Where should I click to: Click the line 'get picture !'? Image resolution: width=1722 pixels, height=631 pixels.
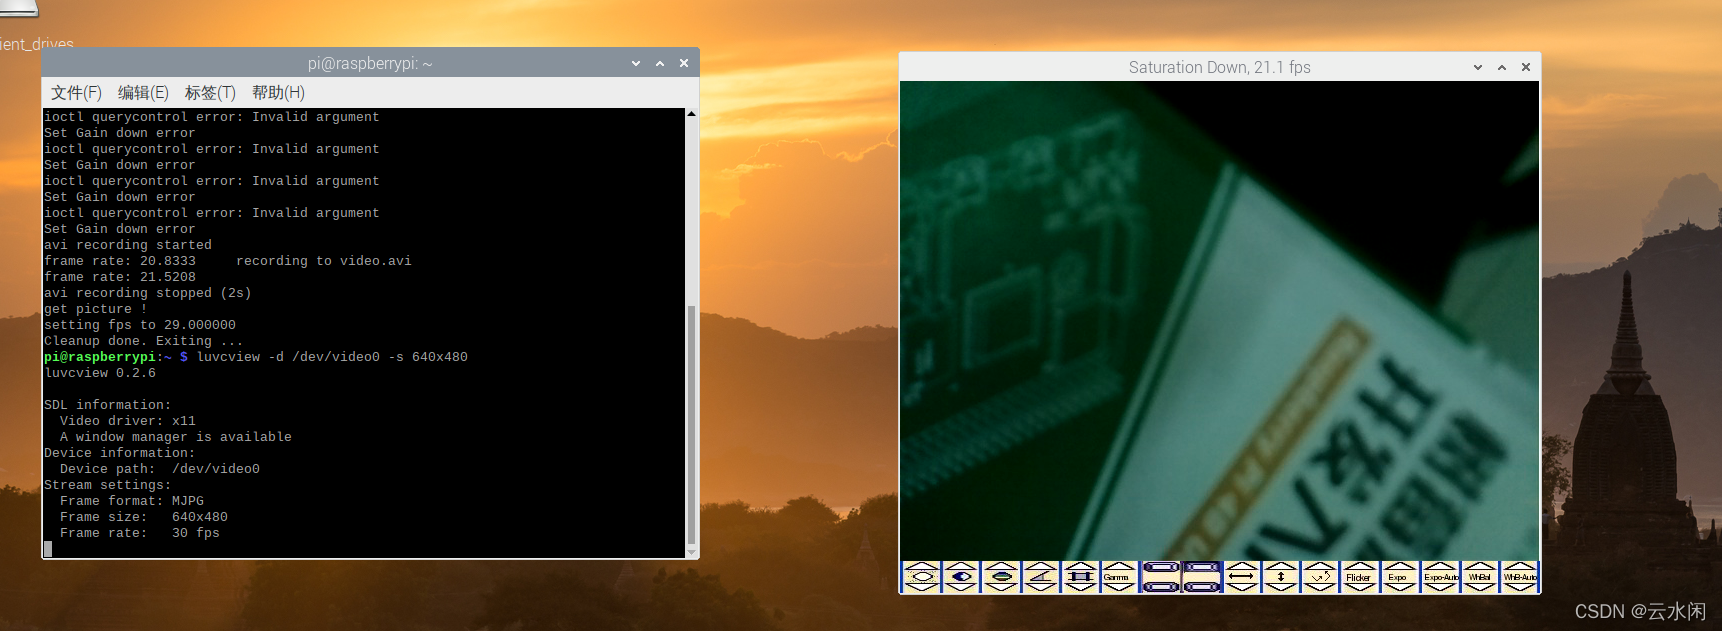pos(96,309)
